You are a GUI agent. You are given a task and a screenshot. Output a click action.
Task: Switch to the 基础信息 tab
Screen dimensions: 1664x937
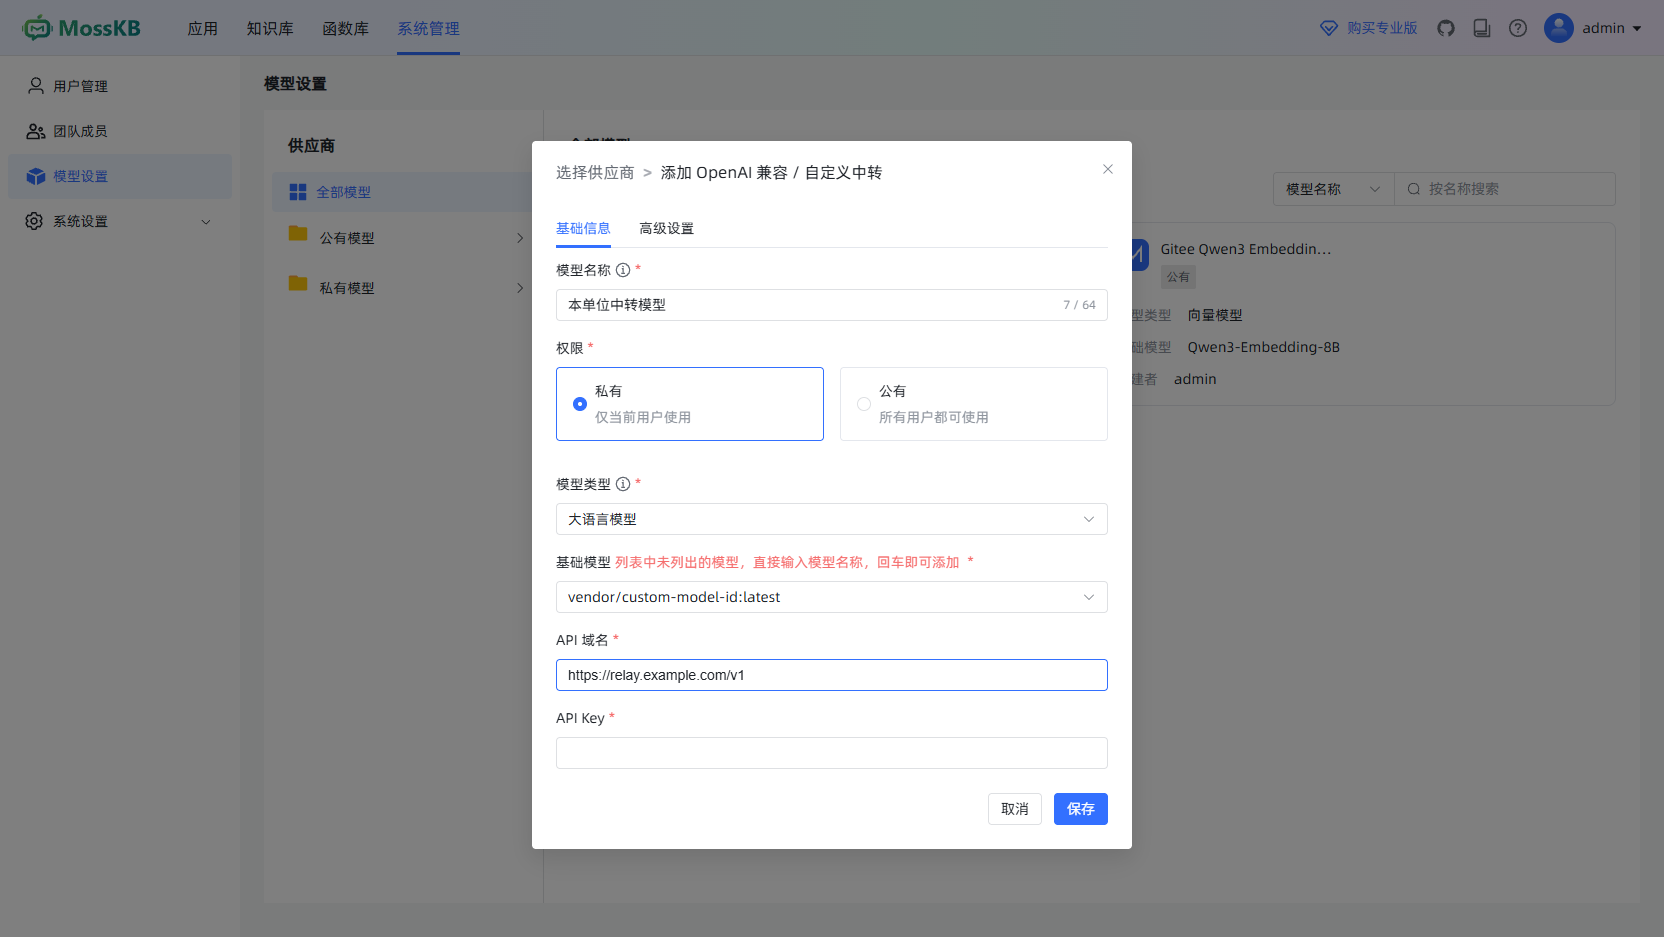click(x=583, y=228)
